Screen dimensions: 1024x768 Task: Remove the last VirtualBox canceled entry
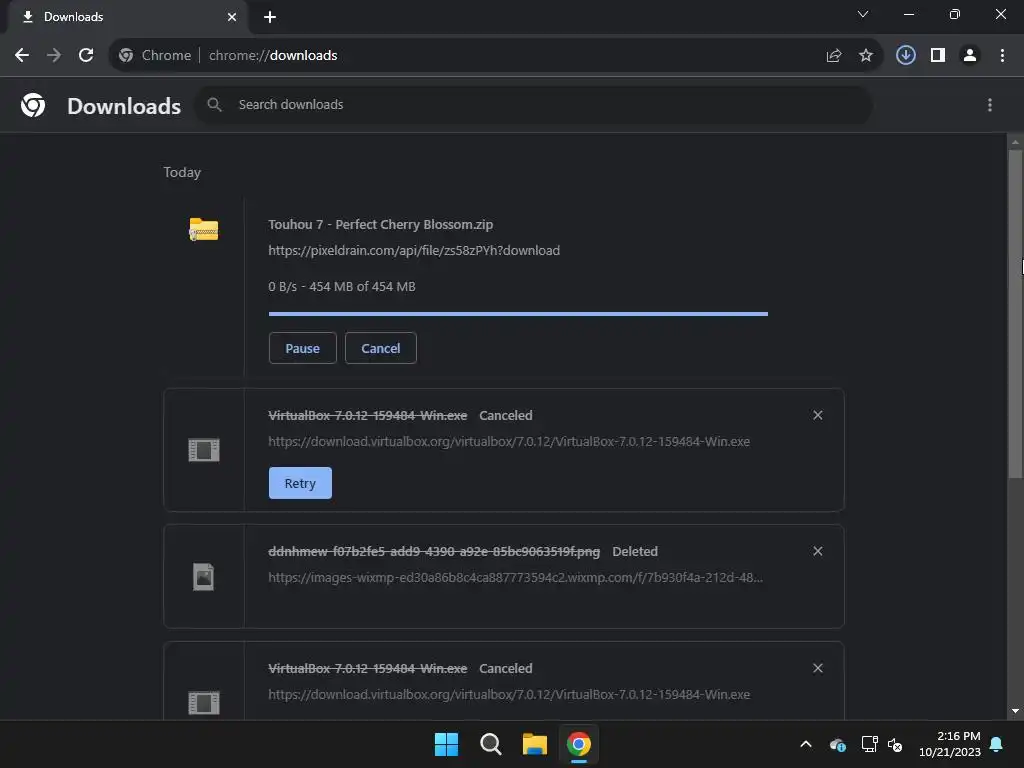point(818,668)
